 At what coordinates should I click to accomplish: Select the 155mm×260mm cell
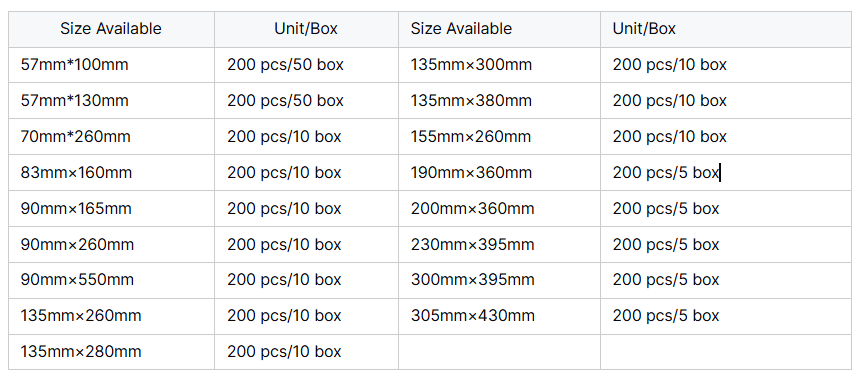coord(499,137)
